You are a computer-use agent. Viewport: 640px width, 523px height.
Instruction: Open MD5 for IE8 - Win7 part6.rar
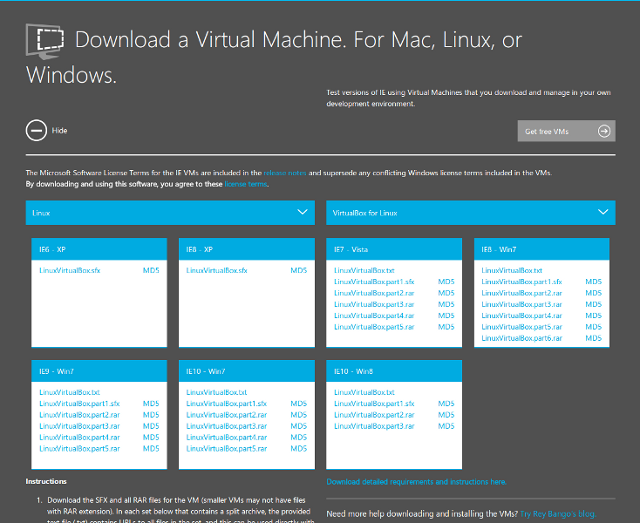[x=593, y=338]
